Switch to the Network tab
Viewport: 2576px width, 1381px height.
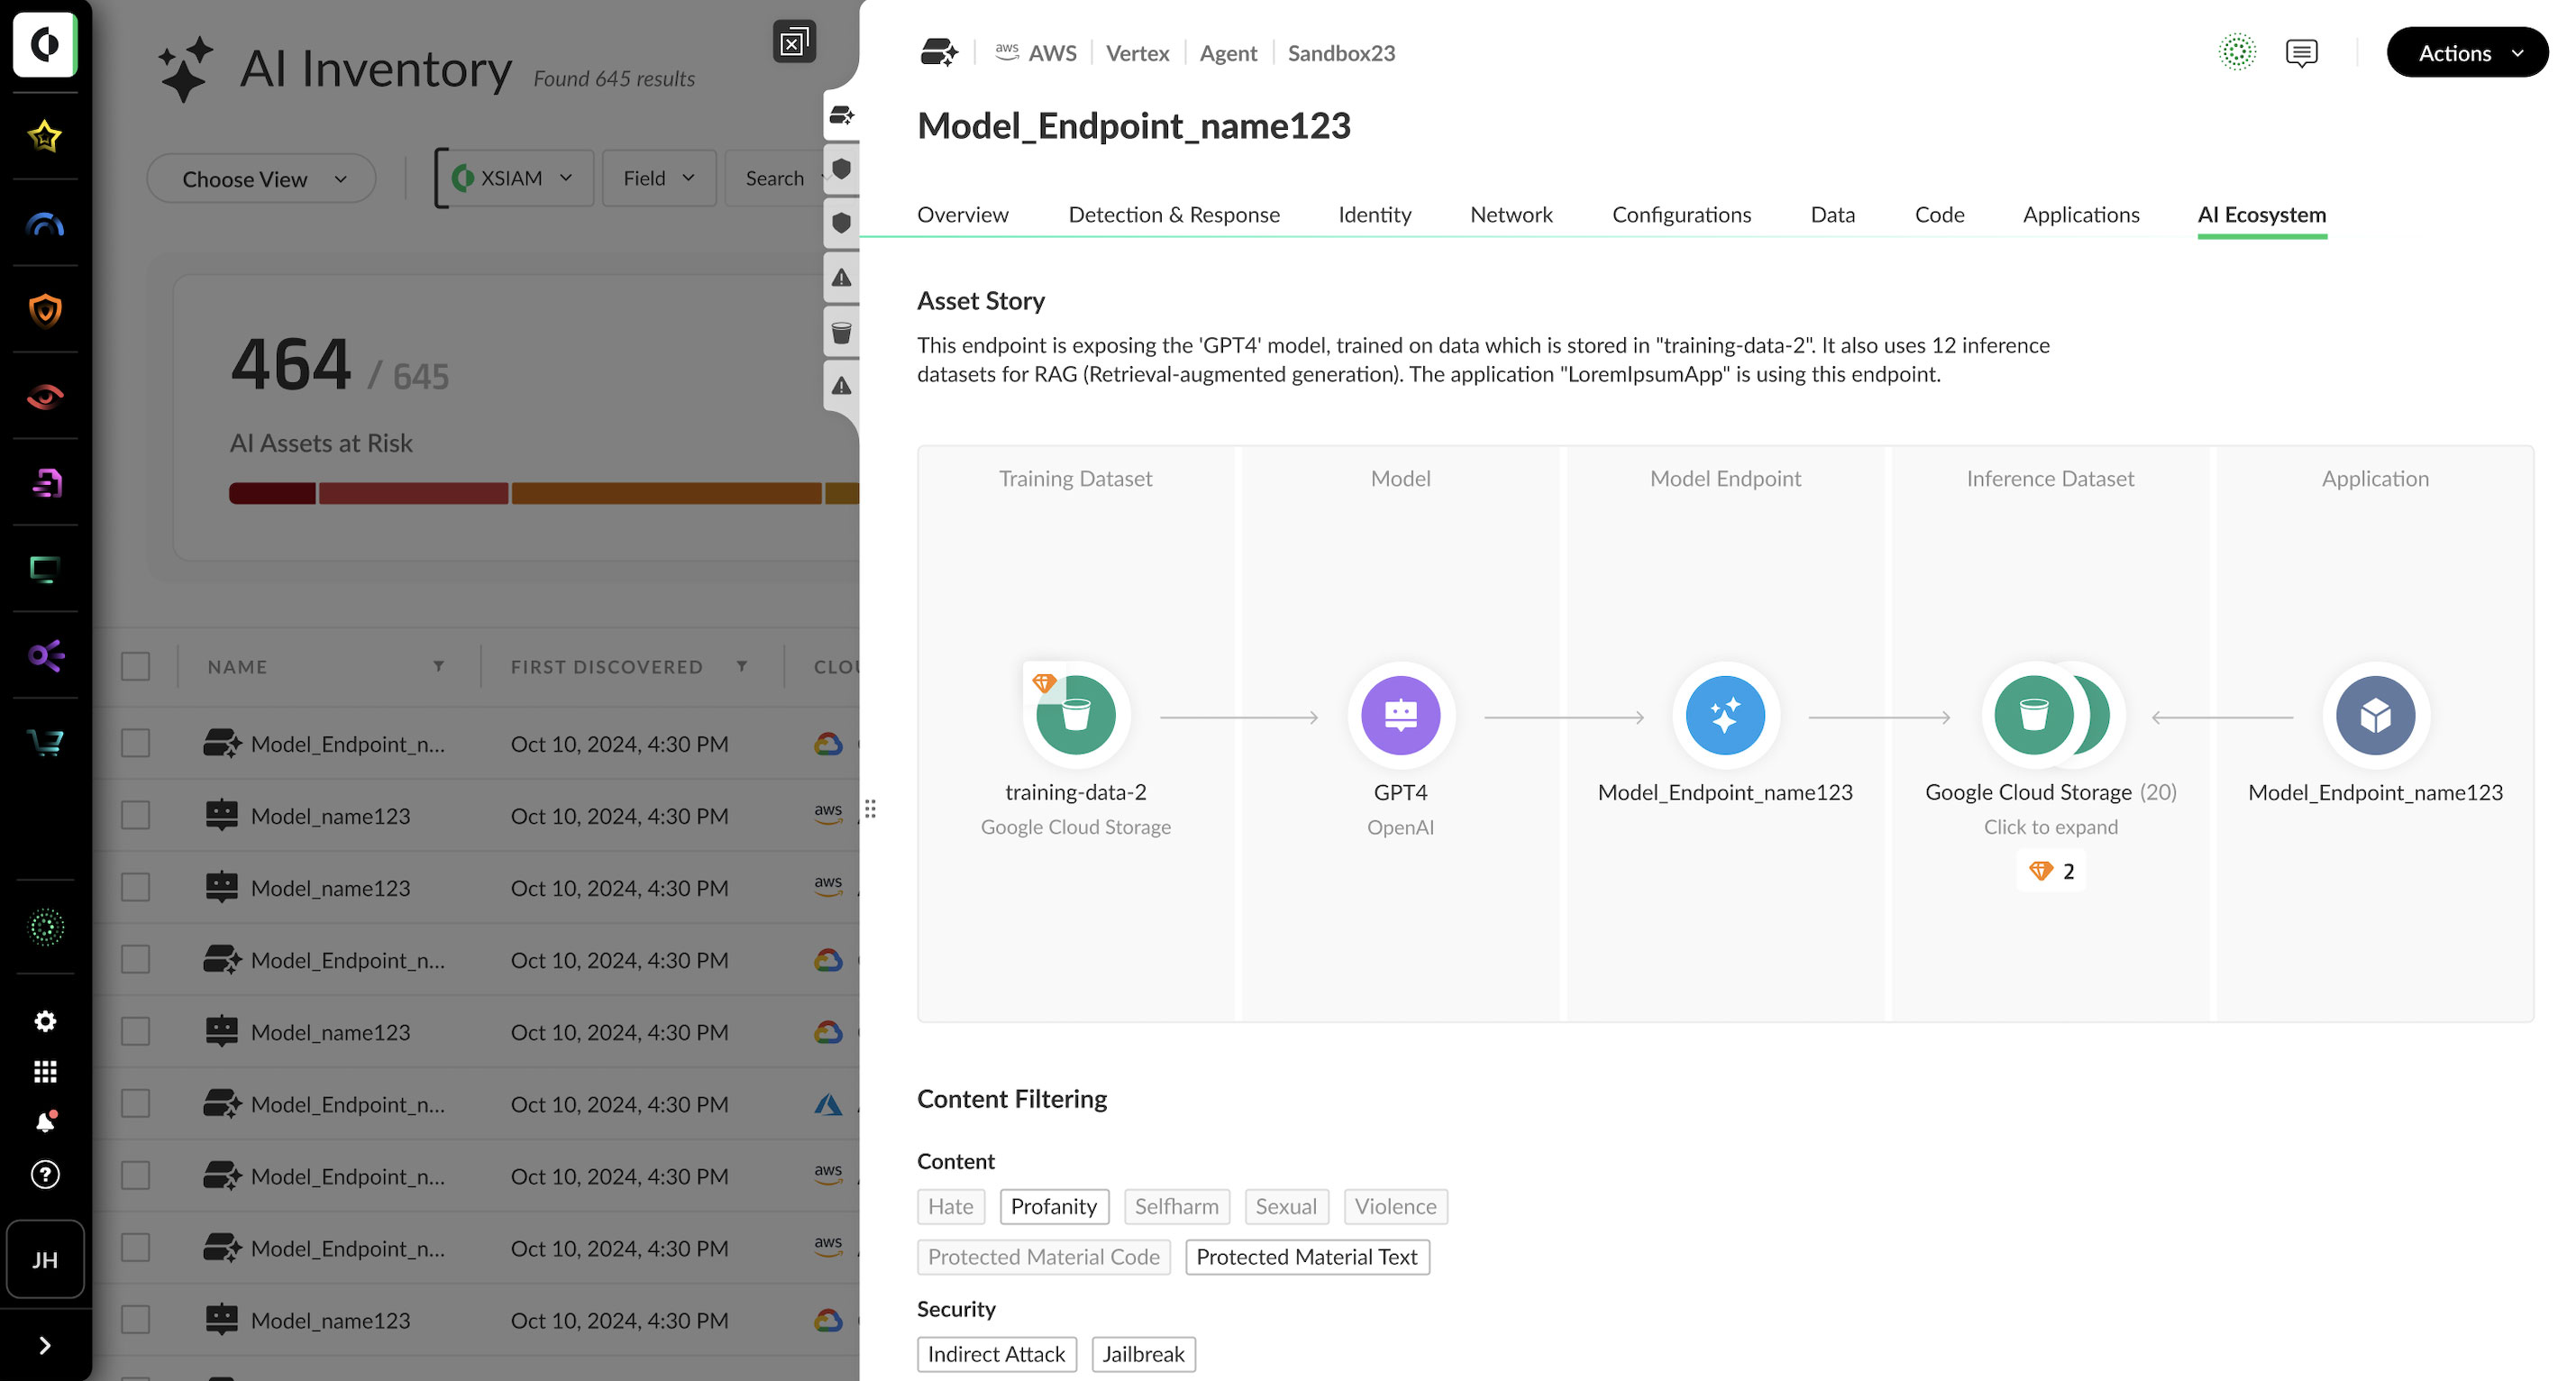[x=1511, y=214]
